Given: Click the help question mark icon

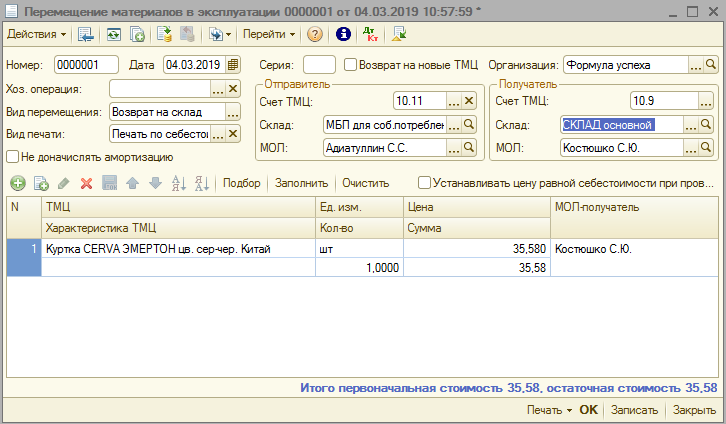Looking at the screenshot, I should point(315,34).
